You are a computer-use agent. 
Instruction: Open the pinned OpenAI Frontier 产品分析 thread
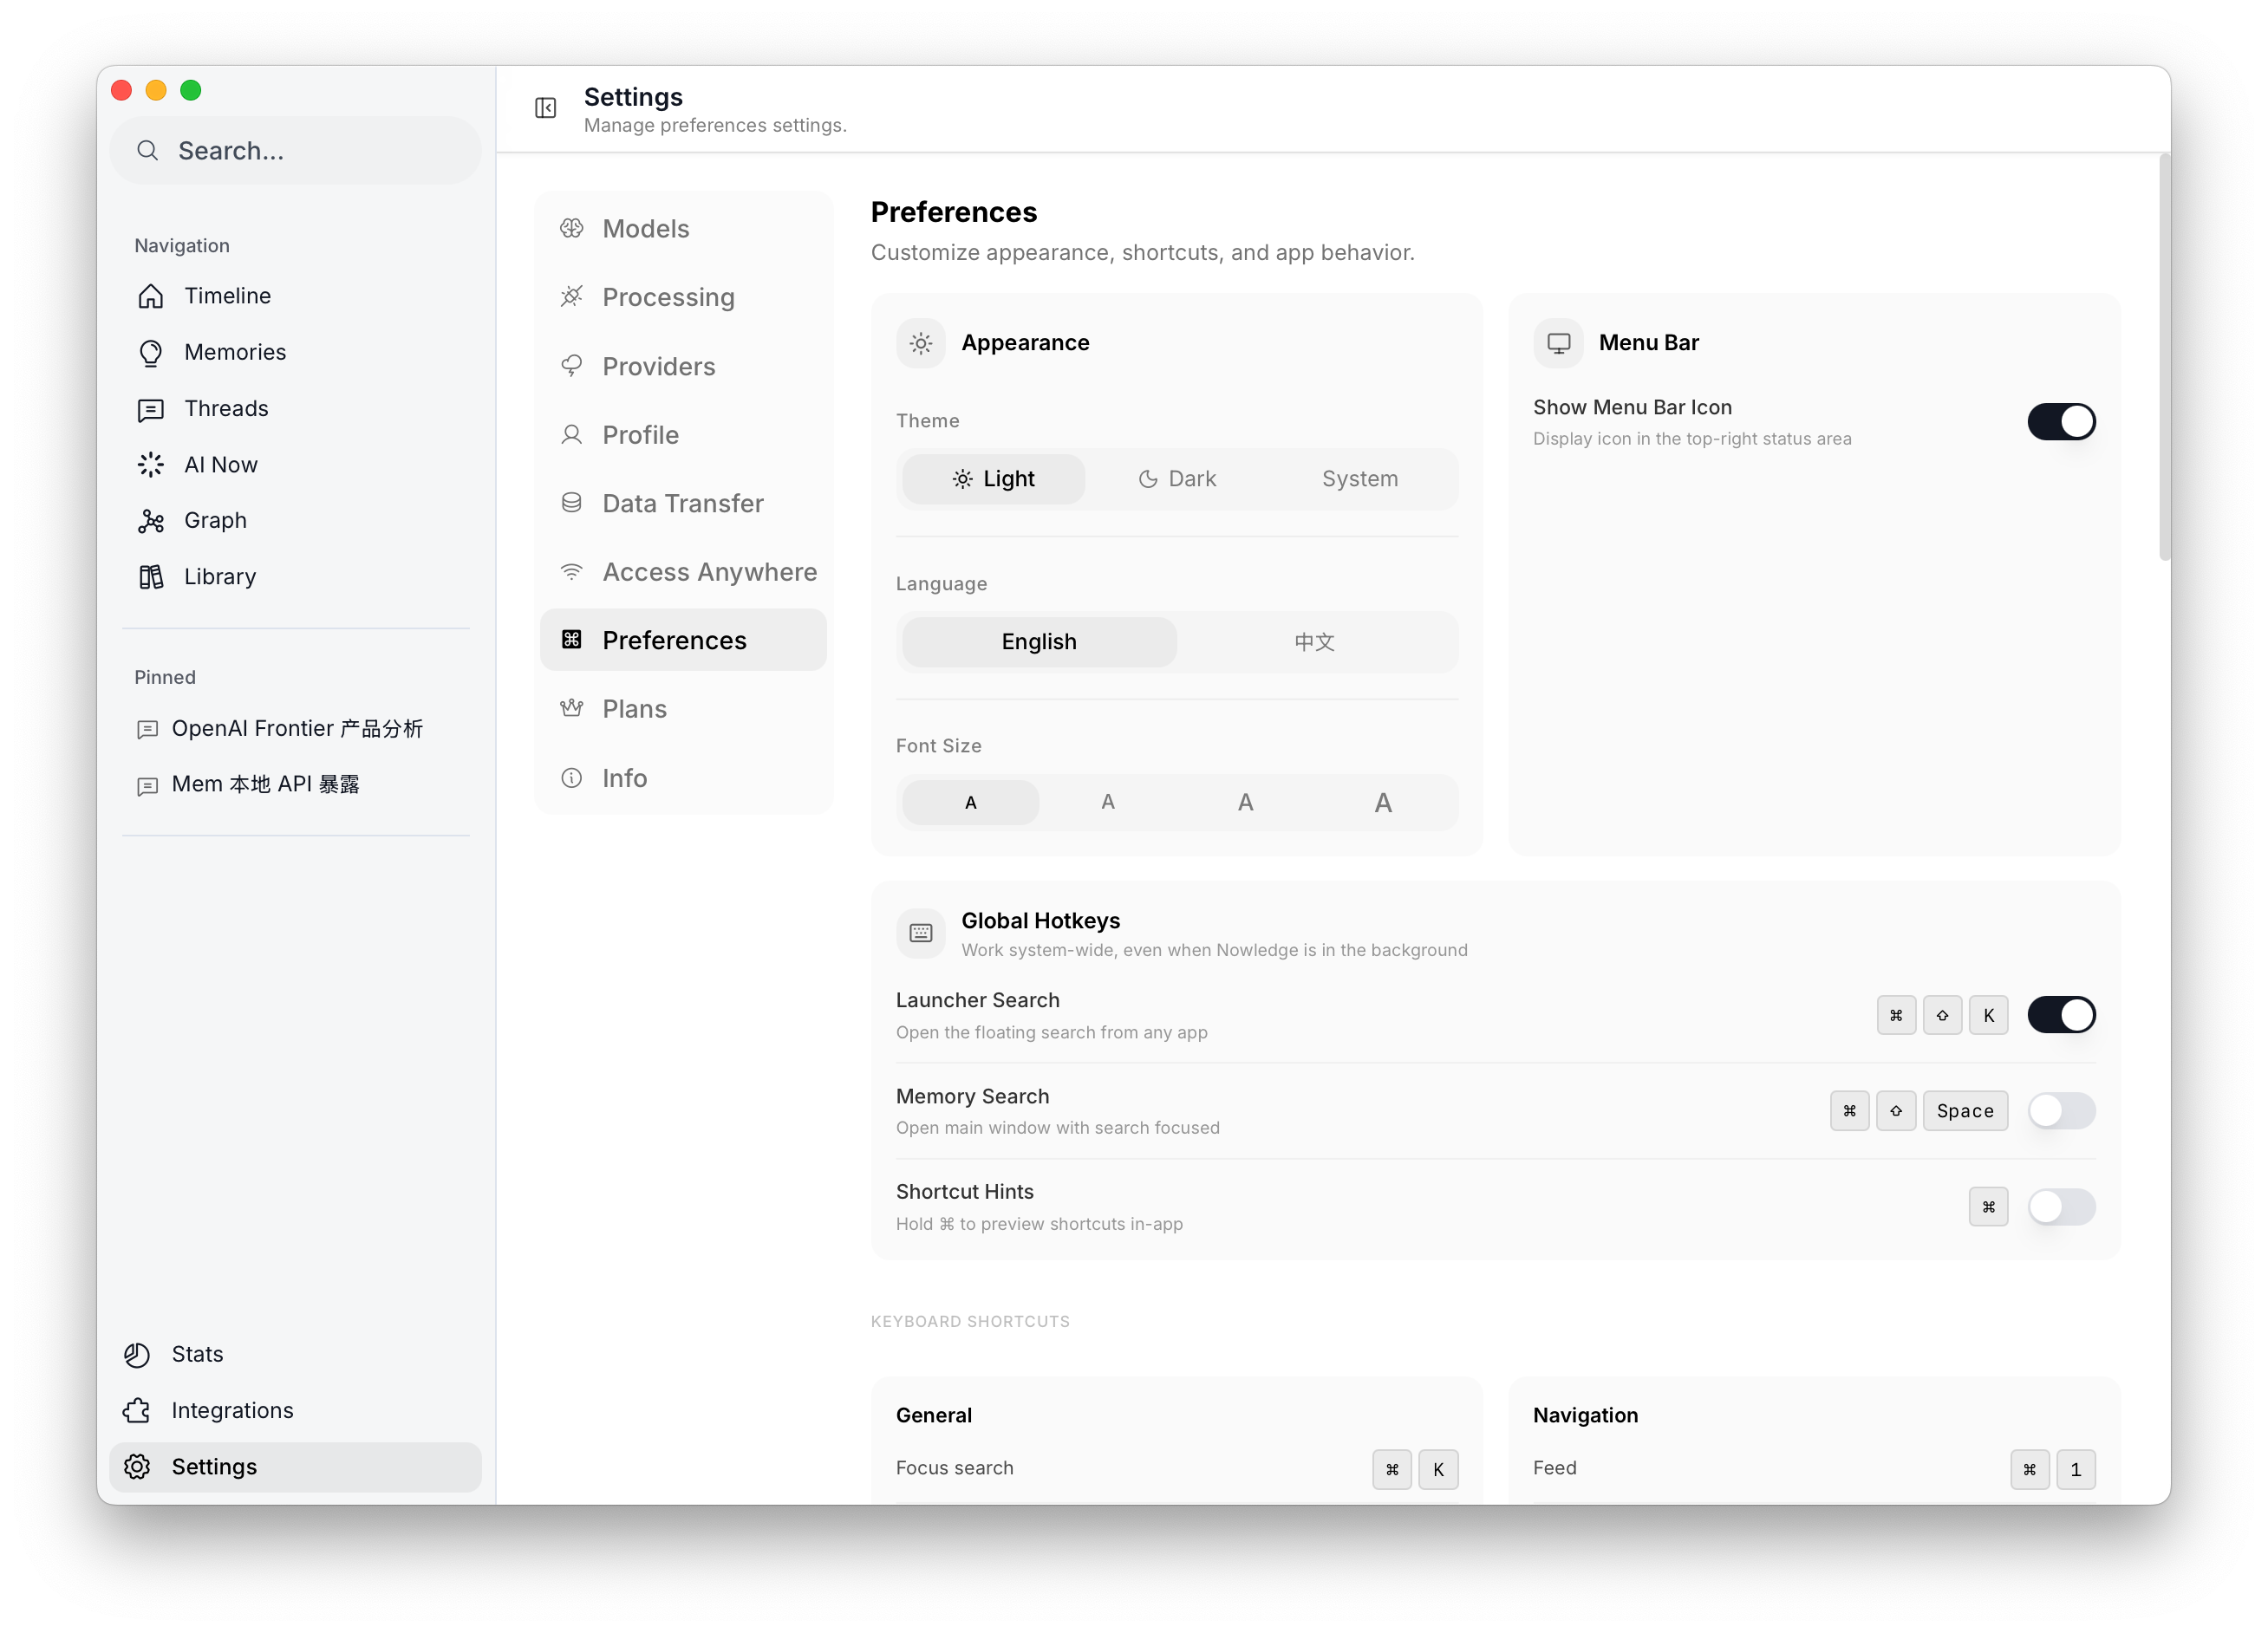coord(297,728)
